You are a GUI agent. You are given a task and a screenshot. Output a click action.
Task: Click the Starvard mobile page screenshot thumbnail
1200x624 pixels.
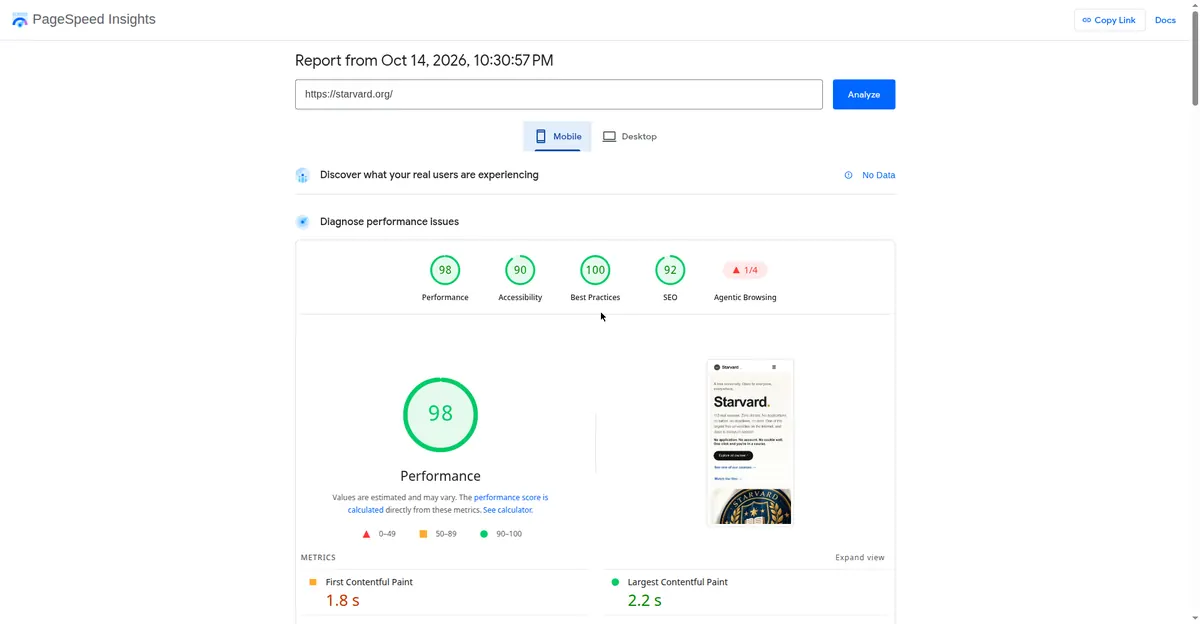750,442
